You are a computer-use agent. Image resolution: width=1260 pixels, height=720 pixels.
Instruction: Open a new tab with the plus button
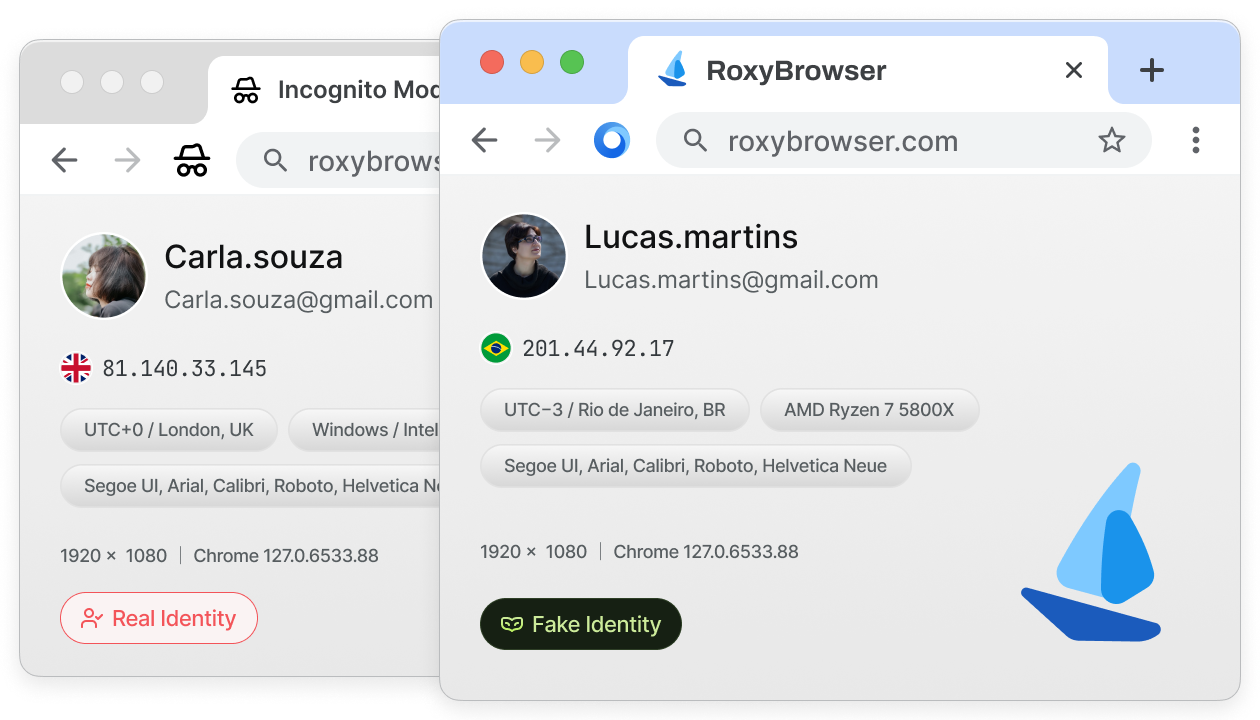click(1152, 70)
